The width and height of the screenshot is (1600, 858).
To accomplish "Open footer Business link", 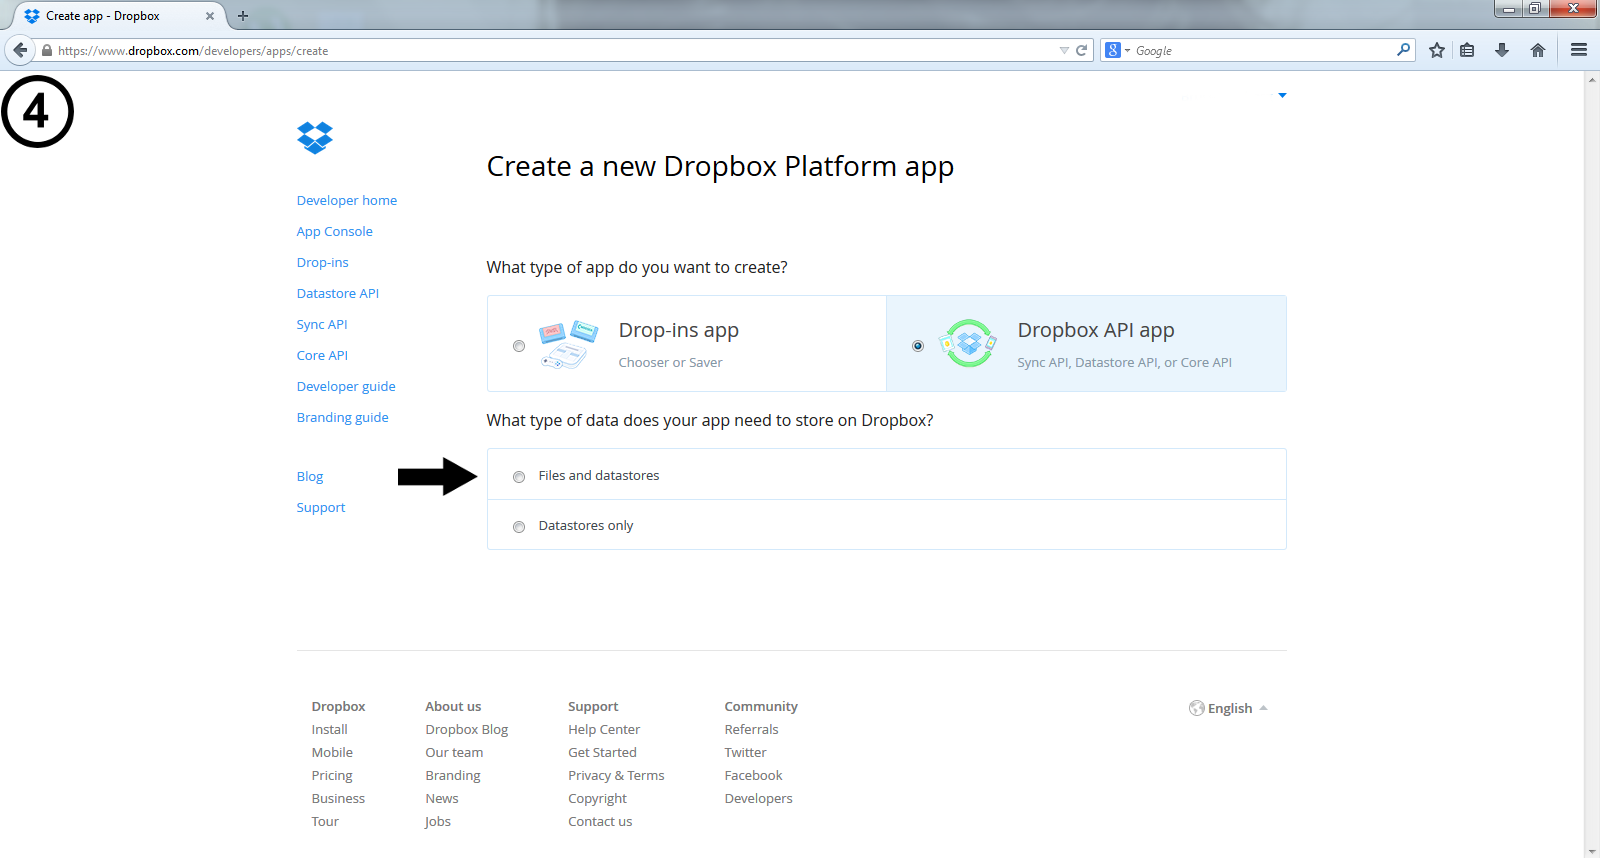I will tap(338, 798).
